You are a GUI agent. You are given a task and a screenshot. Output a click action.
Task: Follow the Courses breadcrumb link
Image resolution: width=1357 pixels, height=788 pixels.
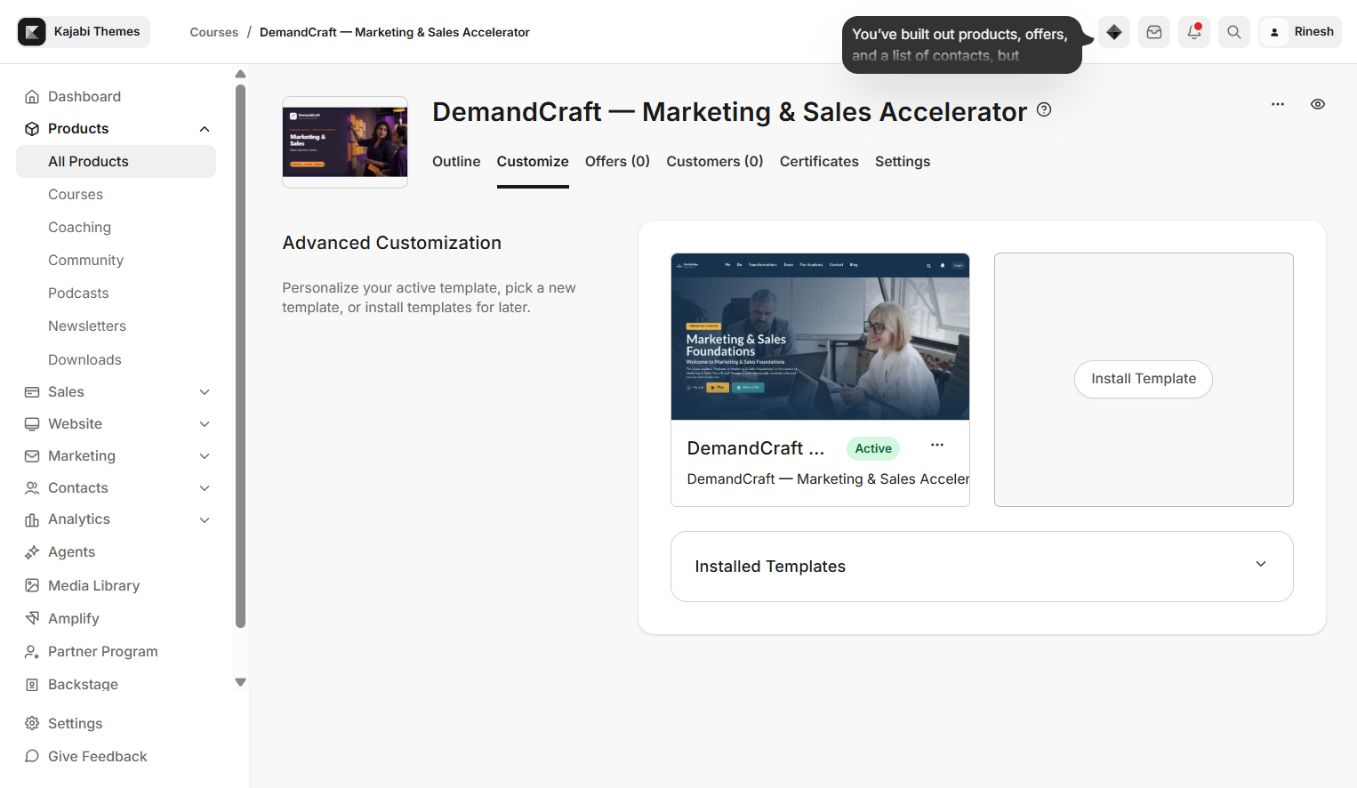(x=214, y=32)
